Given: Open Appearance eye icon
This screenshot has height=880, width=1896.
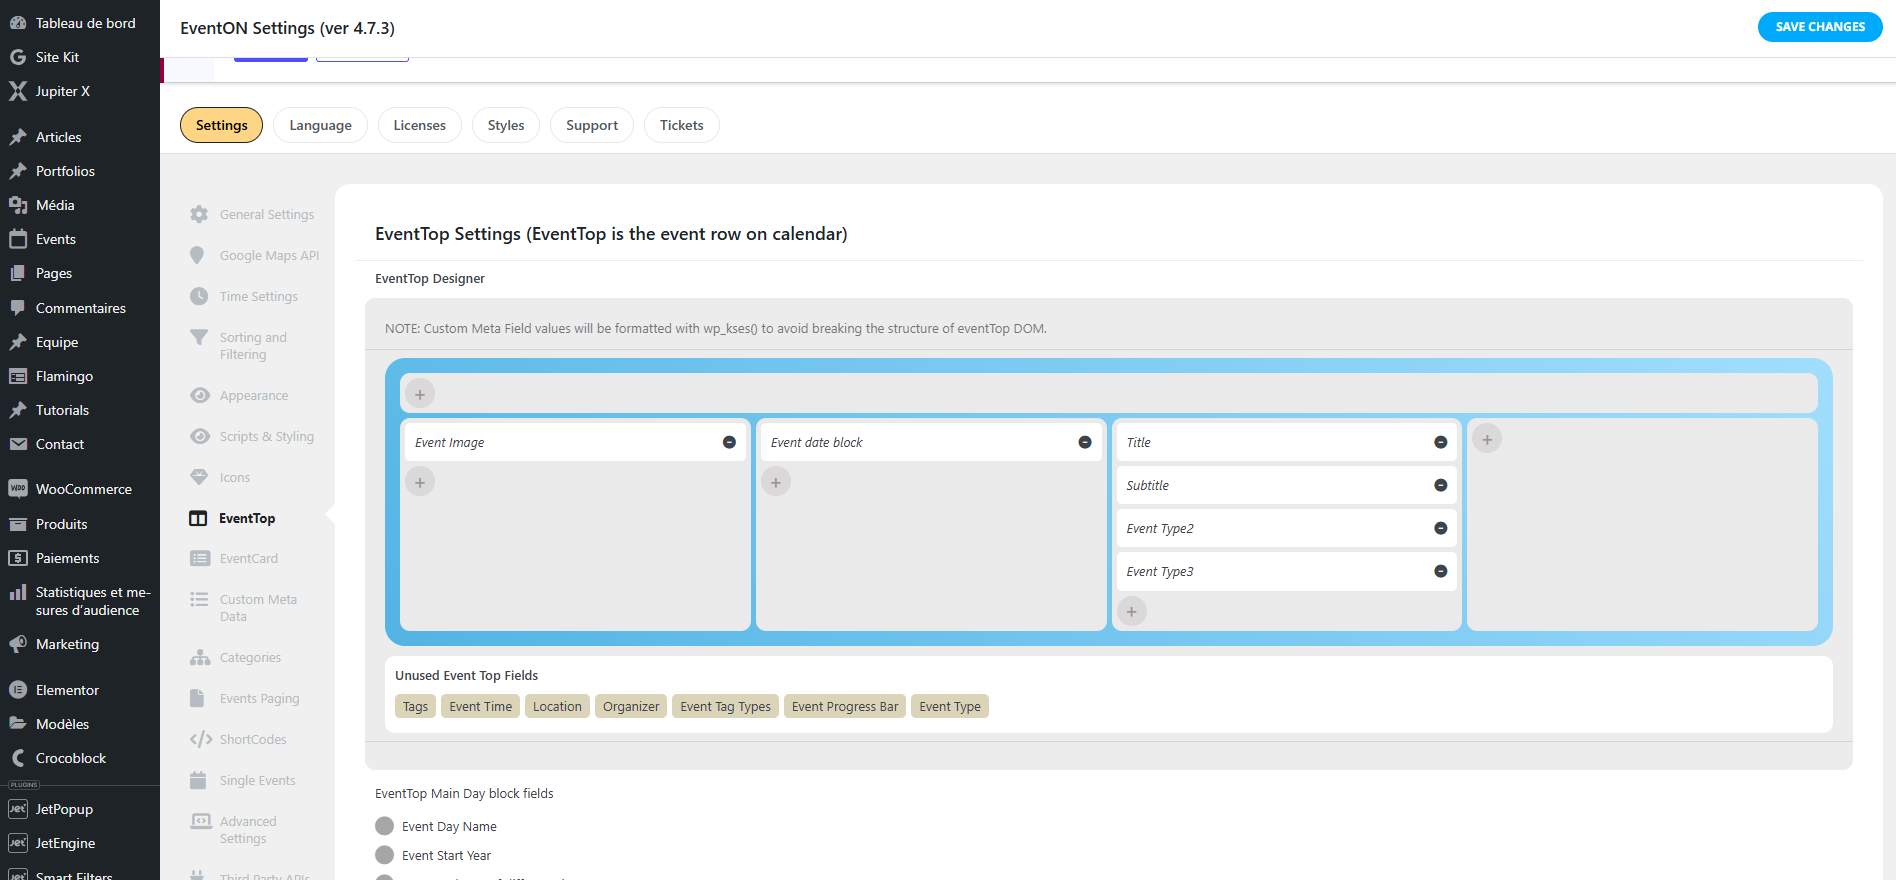Looking at the screenshot, I should point(200,395).
